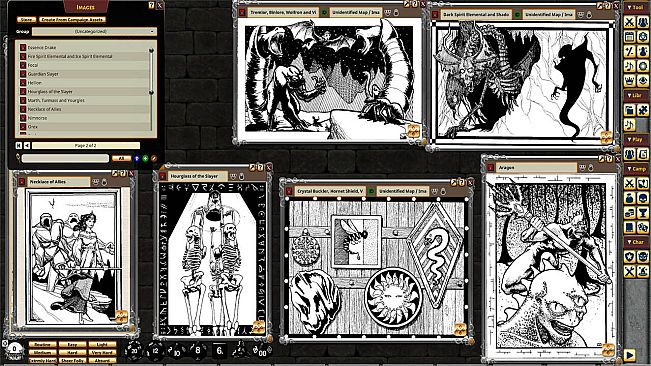Screen dimensions: 651x366
Task: Open the coin stack parcels icon in Camp
Action: (x=629, y=213)
